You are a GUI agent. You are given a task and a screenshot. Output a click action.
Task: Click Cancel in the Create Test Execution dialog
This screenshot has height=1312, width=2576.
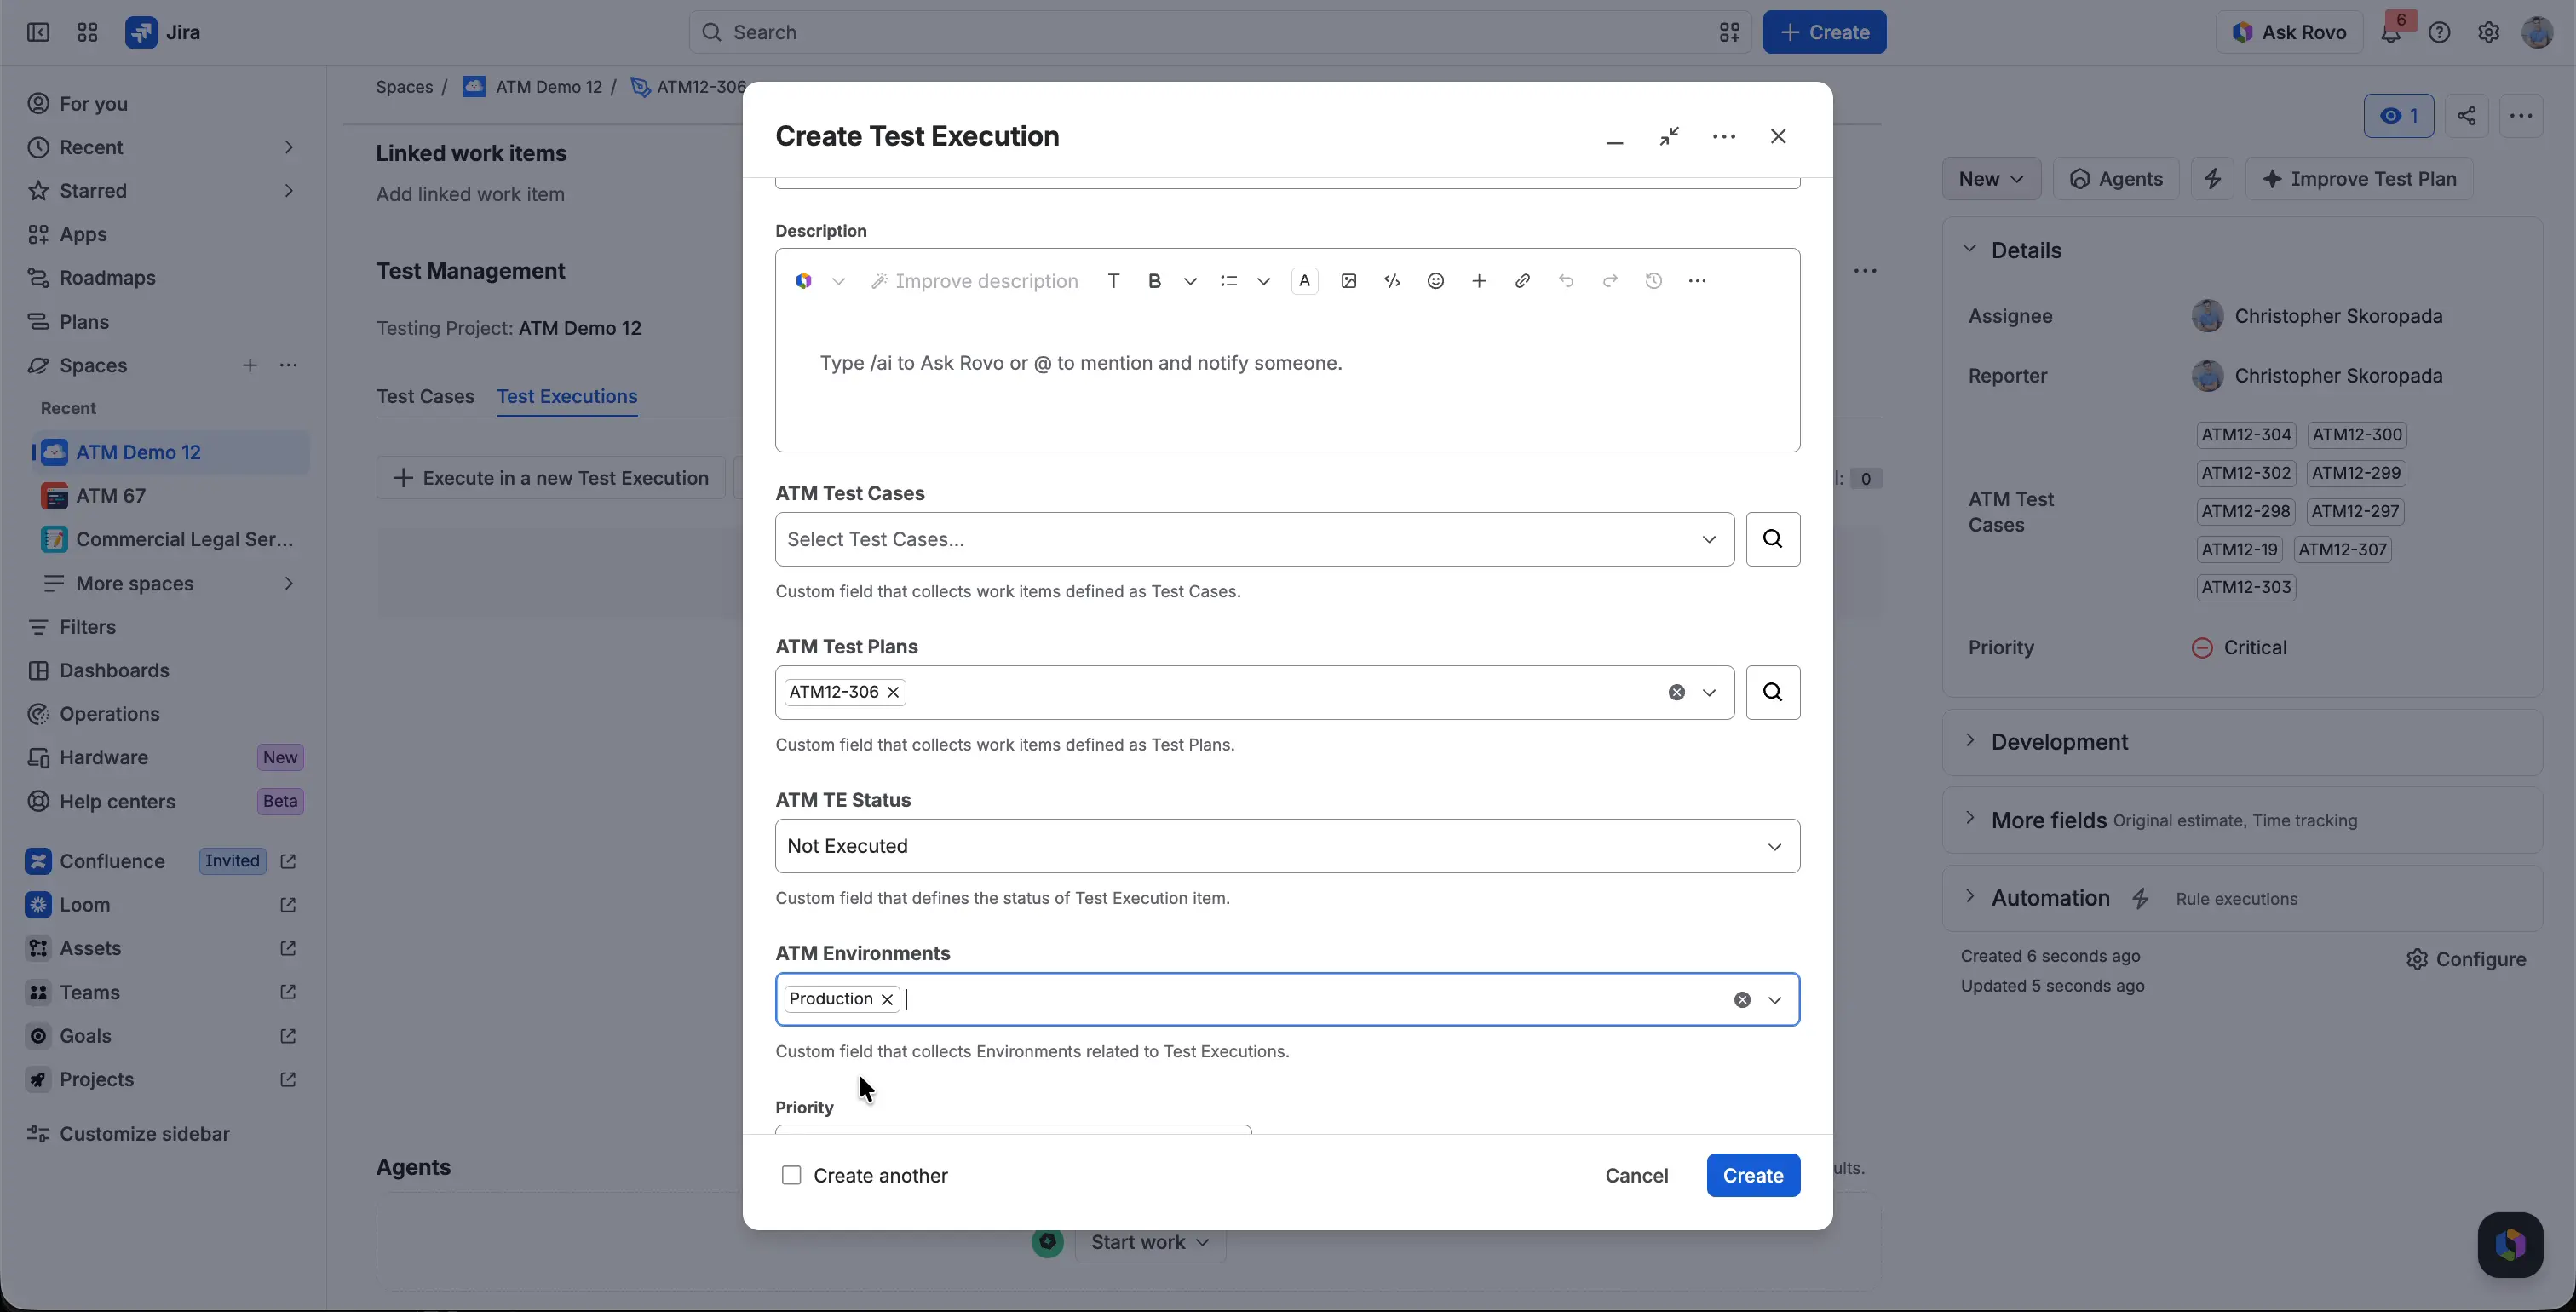pyautogui.click(x=1636, y=1175)
